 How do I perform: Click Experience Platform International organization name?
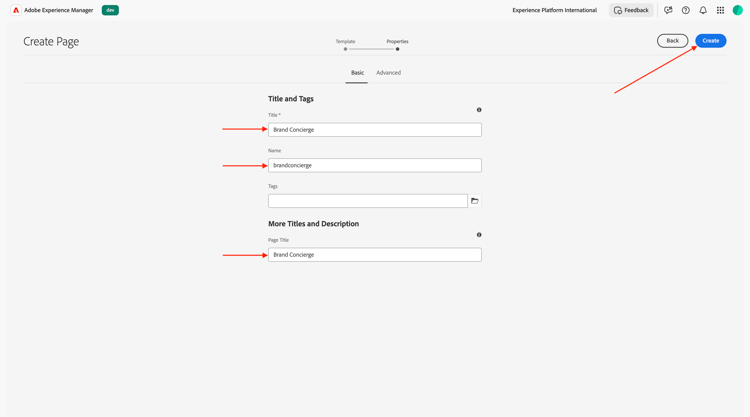click(x=554, y=10)
